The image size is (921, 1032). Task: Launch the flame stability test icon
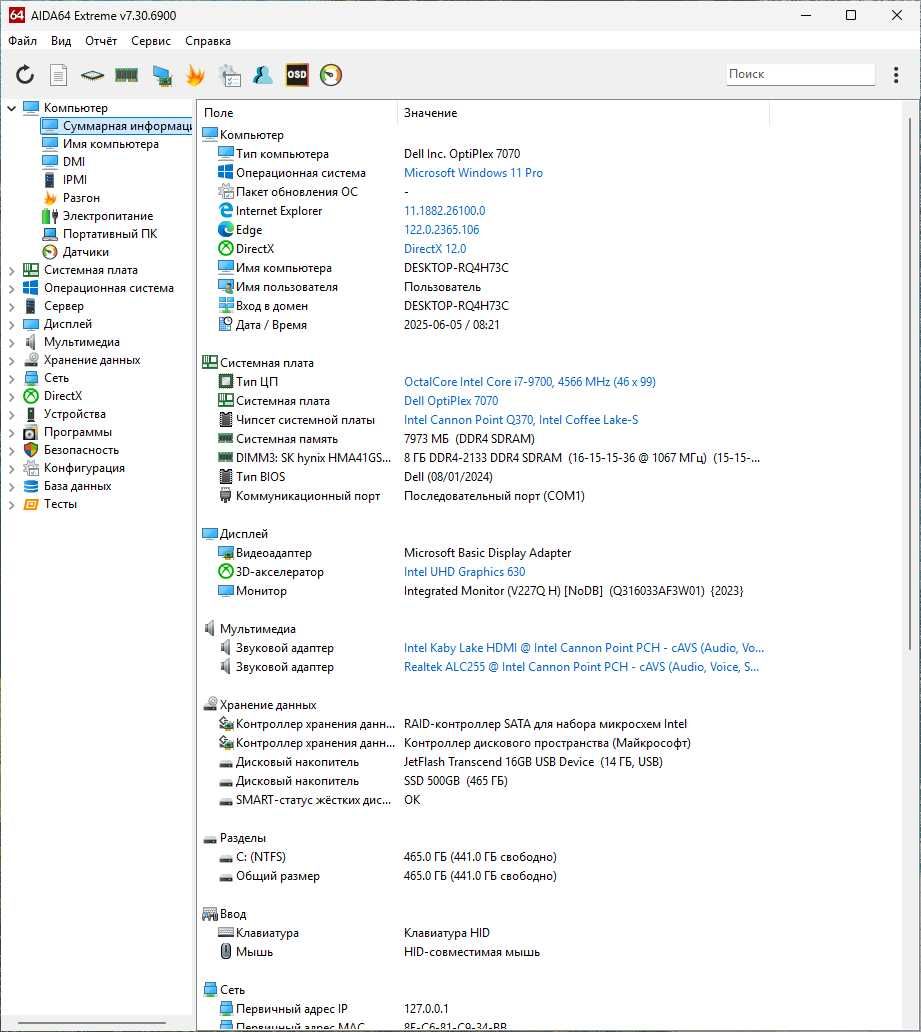[195, 74]
